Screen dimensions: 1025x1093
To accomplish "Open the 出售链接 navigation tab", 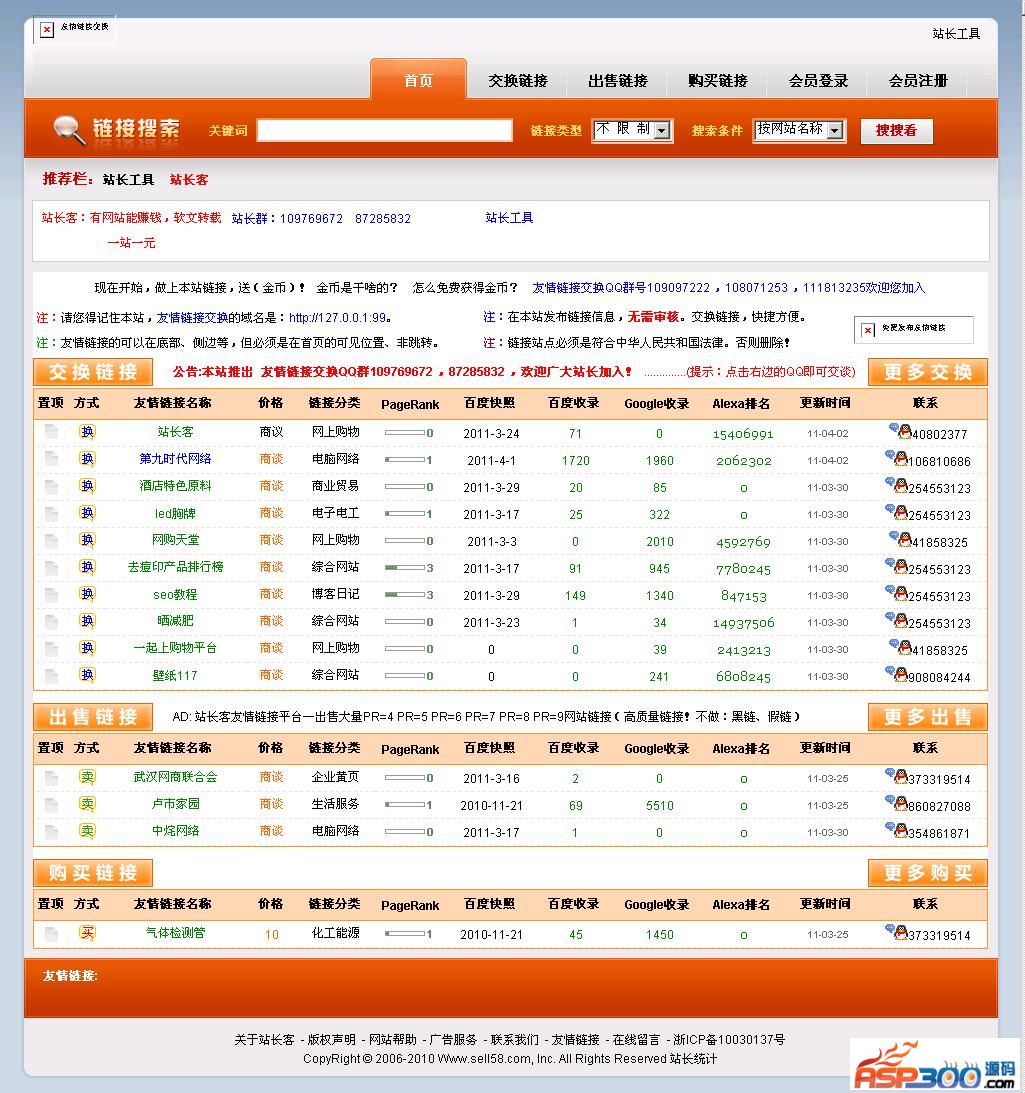I will [618, 81].
